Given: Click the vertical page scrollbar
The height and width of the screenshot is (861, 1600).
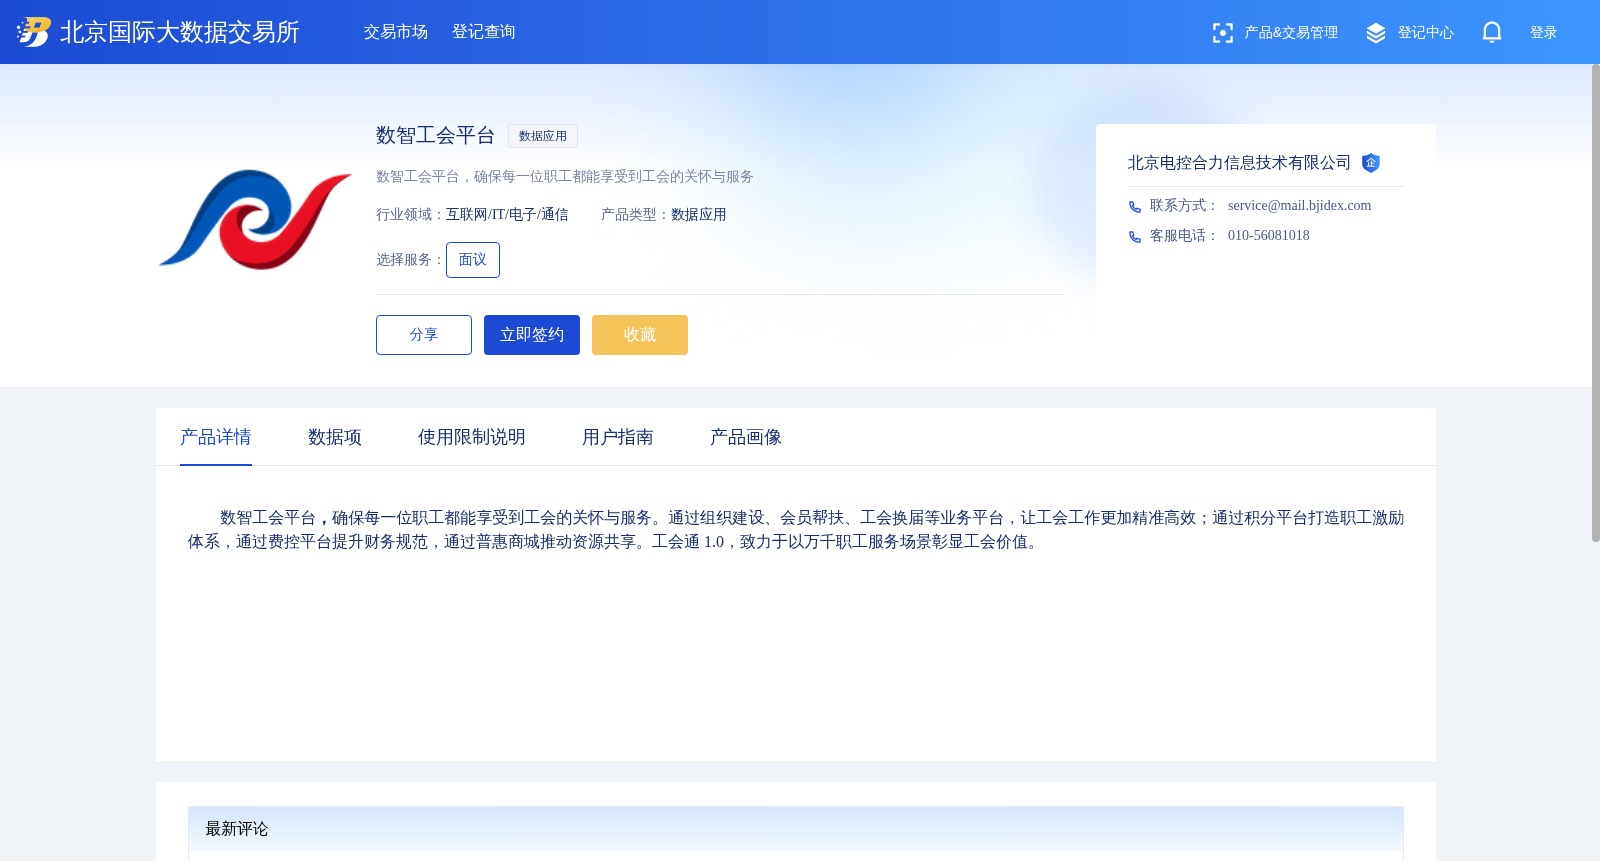Looking at the screenshot, I should click(1595, 303).
